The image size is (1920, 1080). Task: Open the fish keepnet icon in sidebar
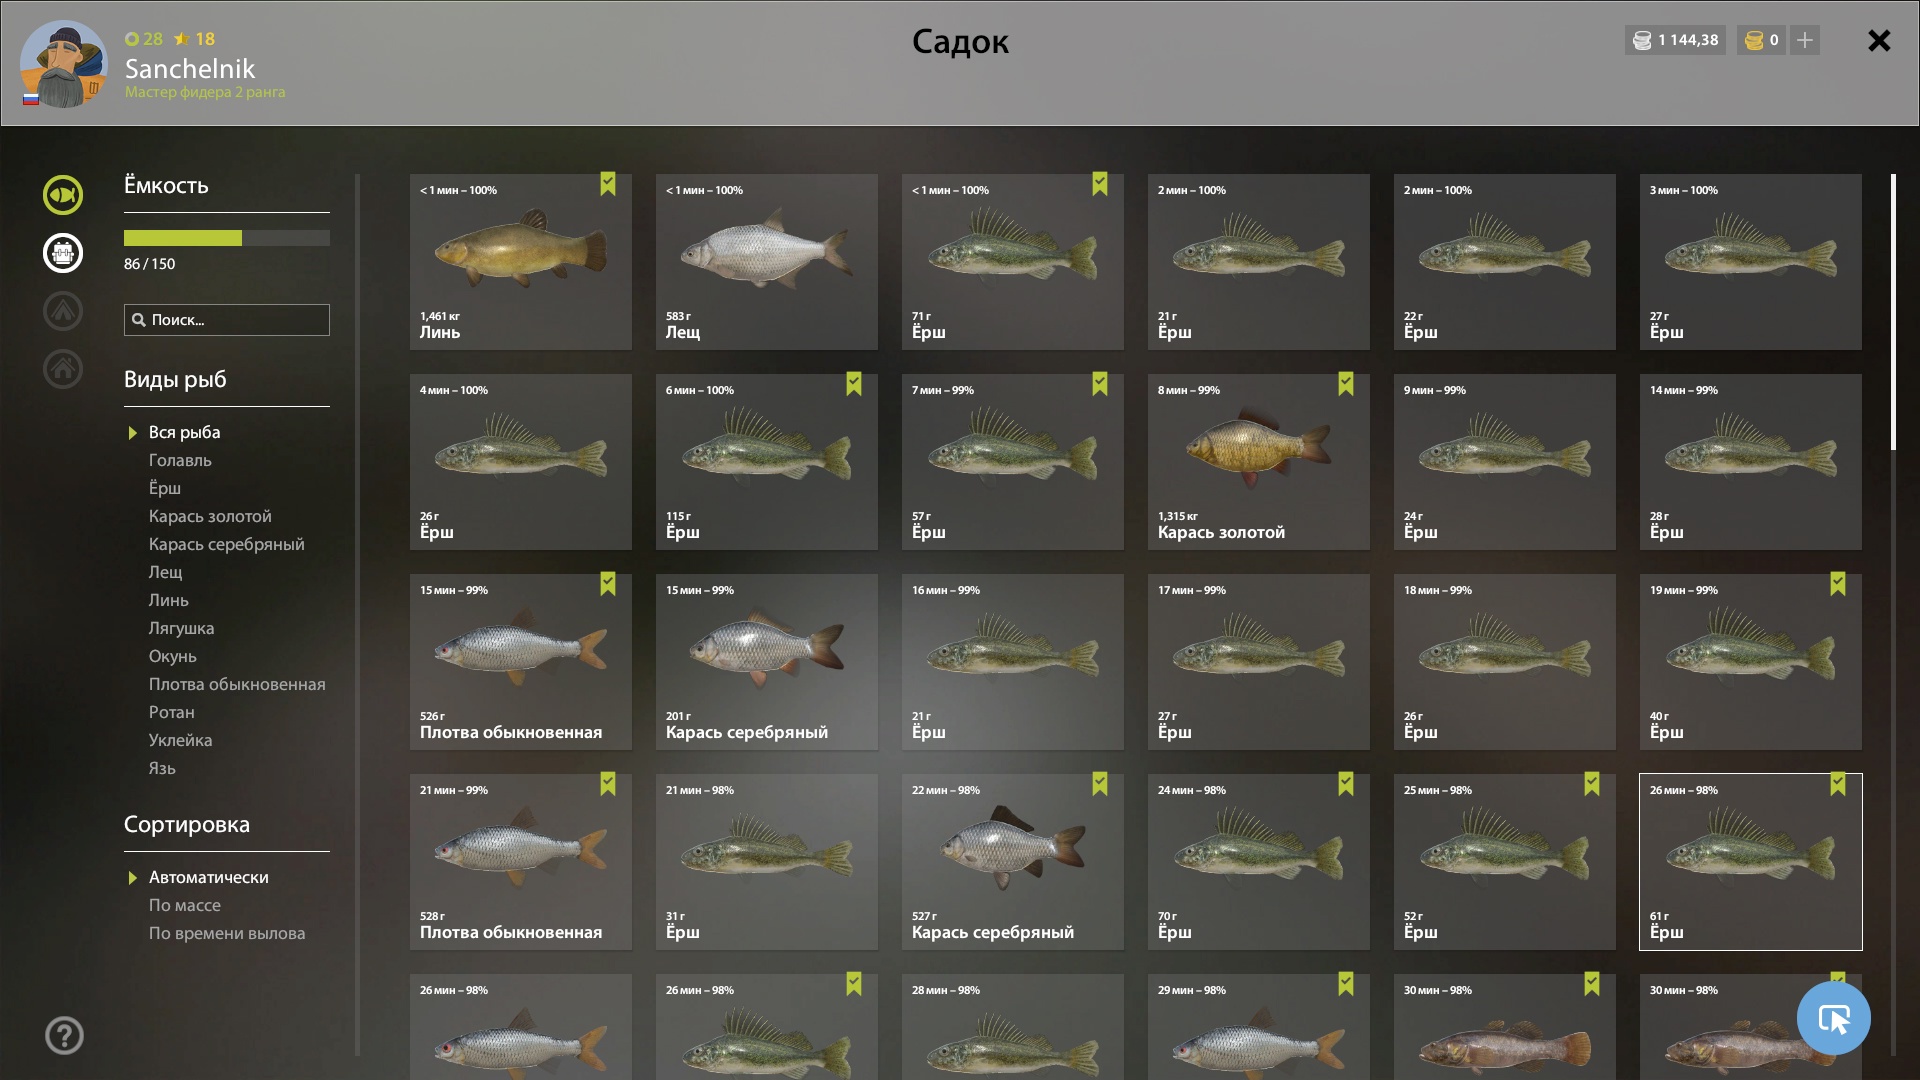63,195
